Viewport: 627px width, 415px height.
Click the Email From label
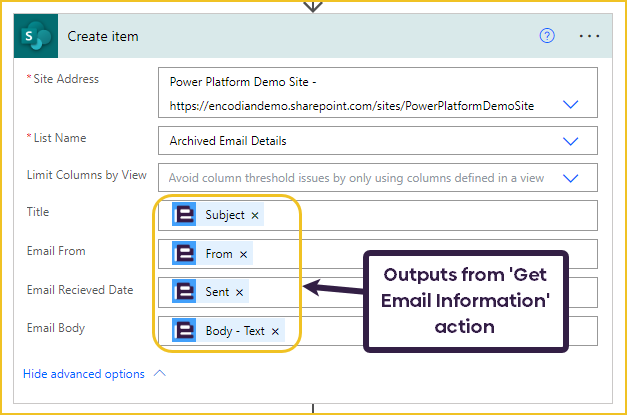click(56, 251)
